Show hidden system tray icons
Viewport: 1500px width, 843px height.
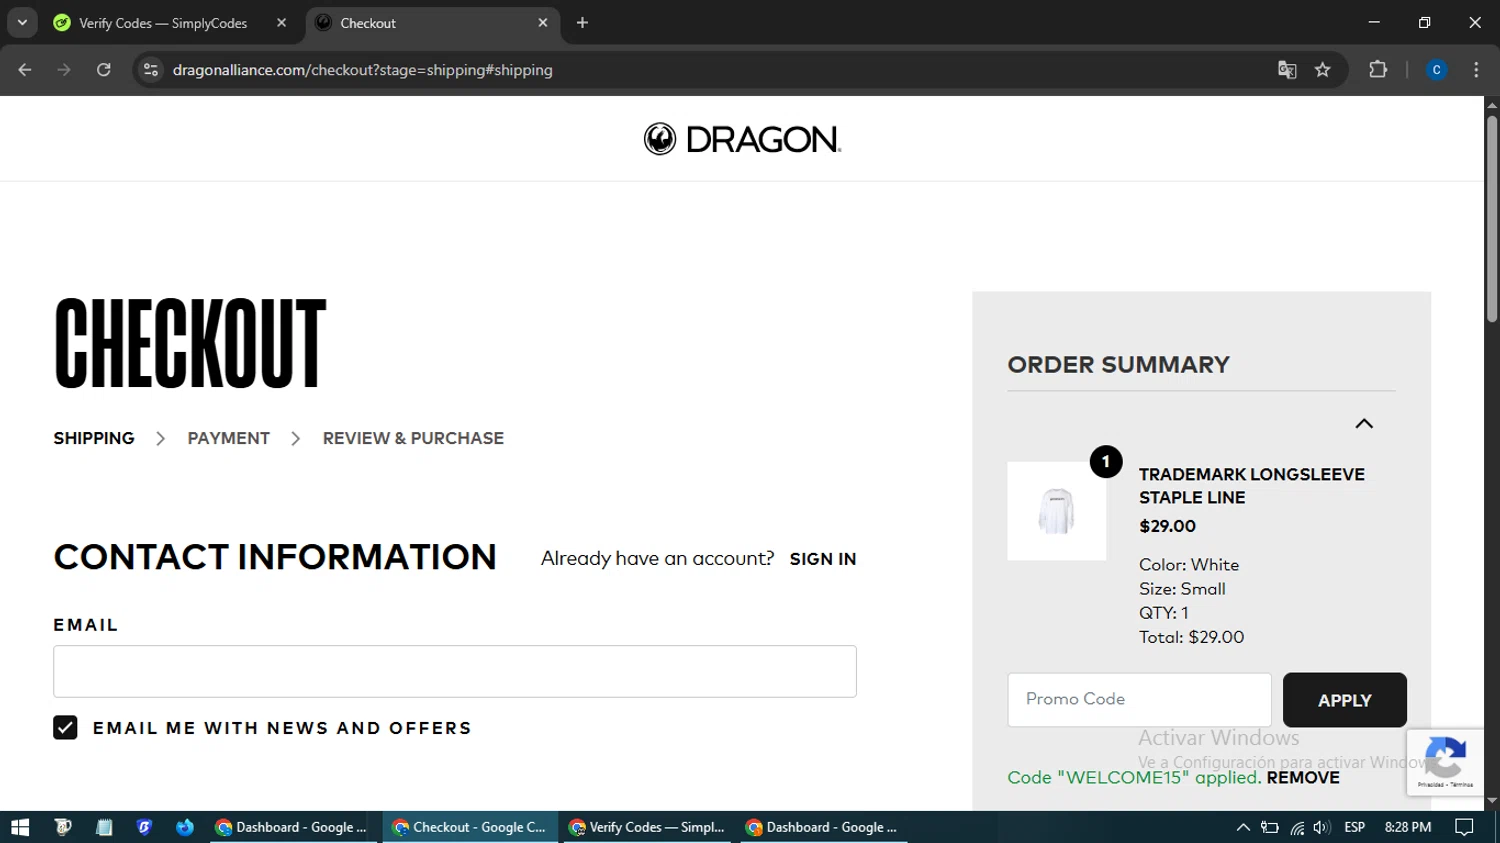[x=1243, y=827]
